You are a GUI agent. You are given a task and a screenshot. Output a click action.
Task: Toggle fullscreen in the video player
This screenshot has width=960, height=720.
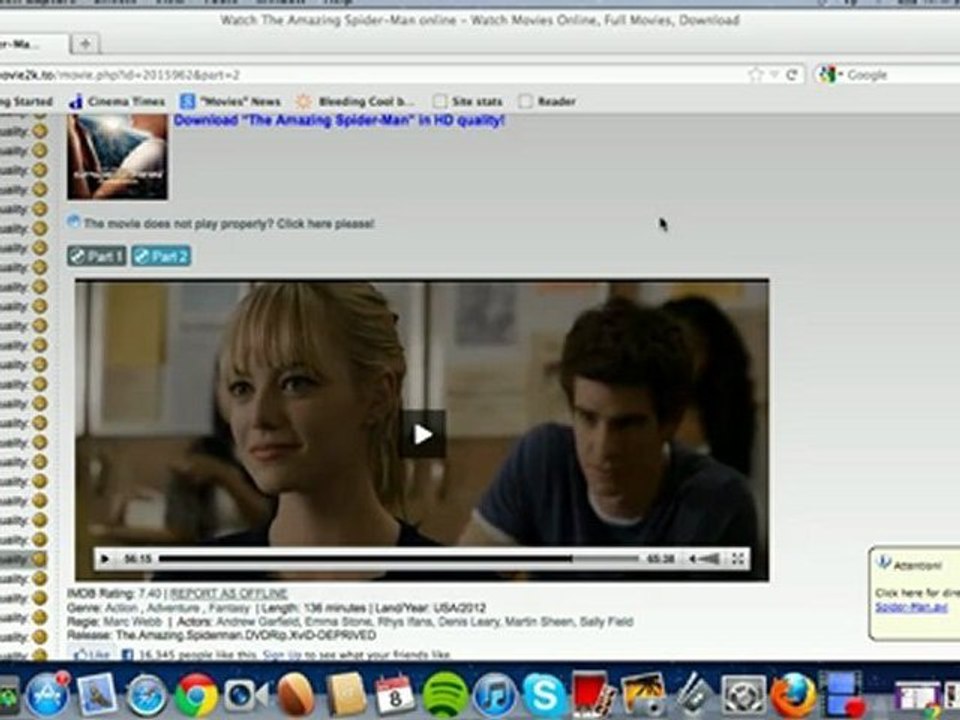[x=738, y=558]
